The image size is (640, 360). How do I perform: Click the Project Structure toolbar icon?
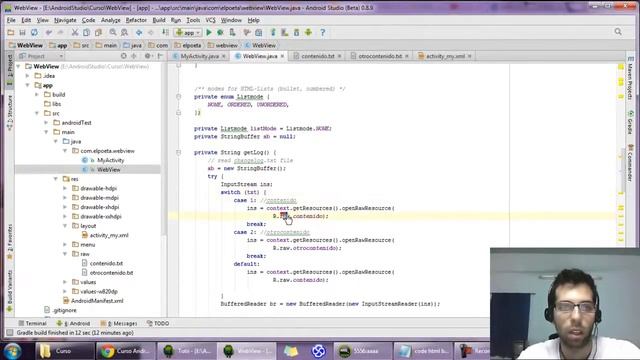[258, 32]
